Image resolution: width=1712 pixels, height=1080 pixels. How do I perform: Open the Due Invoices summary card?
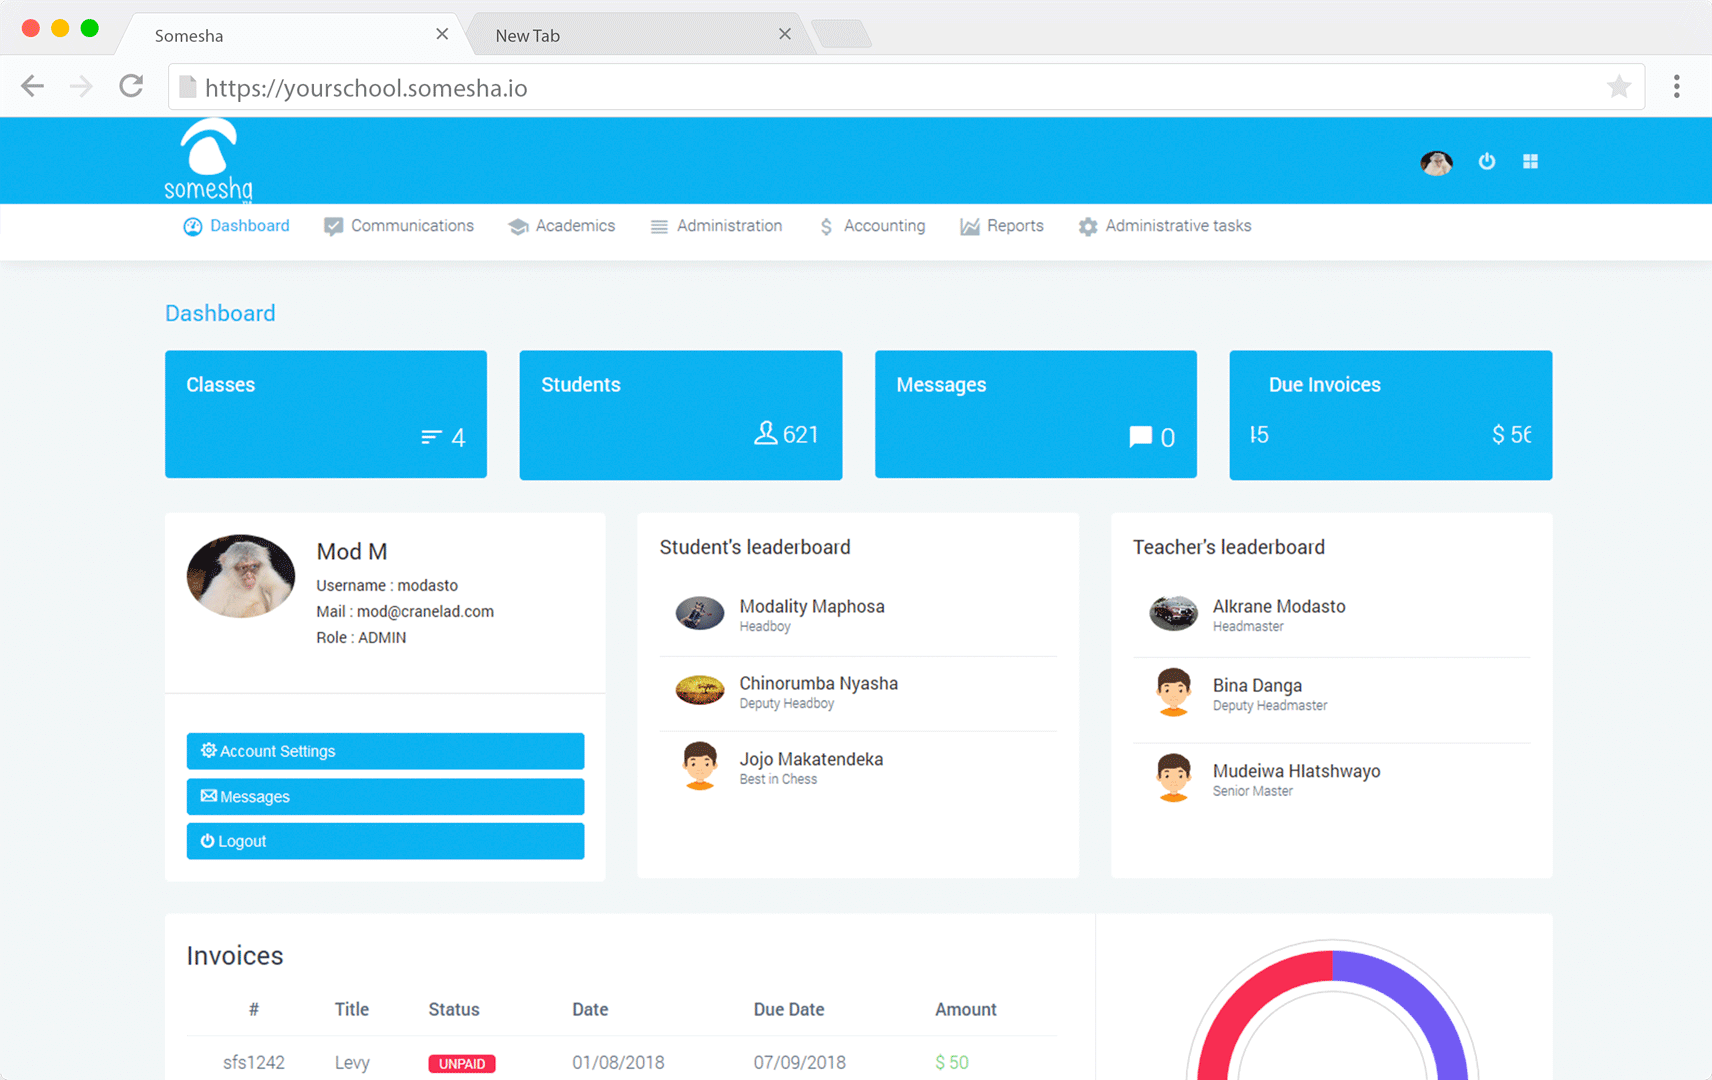1391,414
